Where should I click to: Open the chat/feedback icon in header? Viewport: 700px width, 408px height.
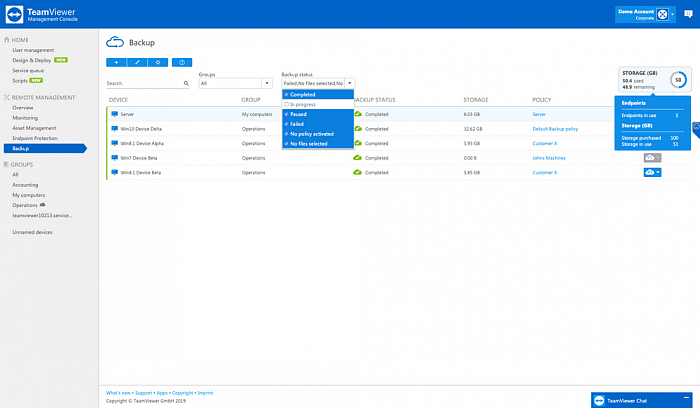[688, 14]
